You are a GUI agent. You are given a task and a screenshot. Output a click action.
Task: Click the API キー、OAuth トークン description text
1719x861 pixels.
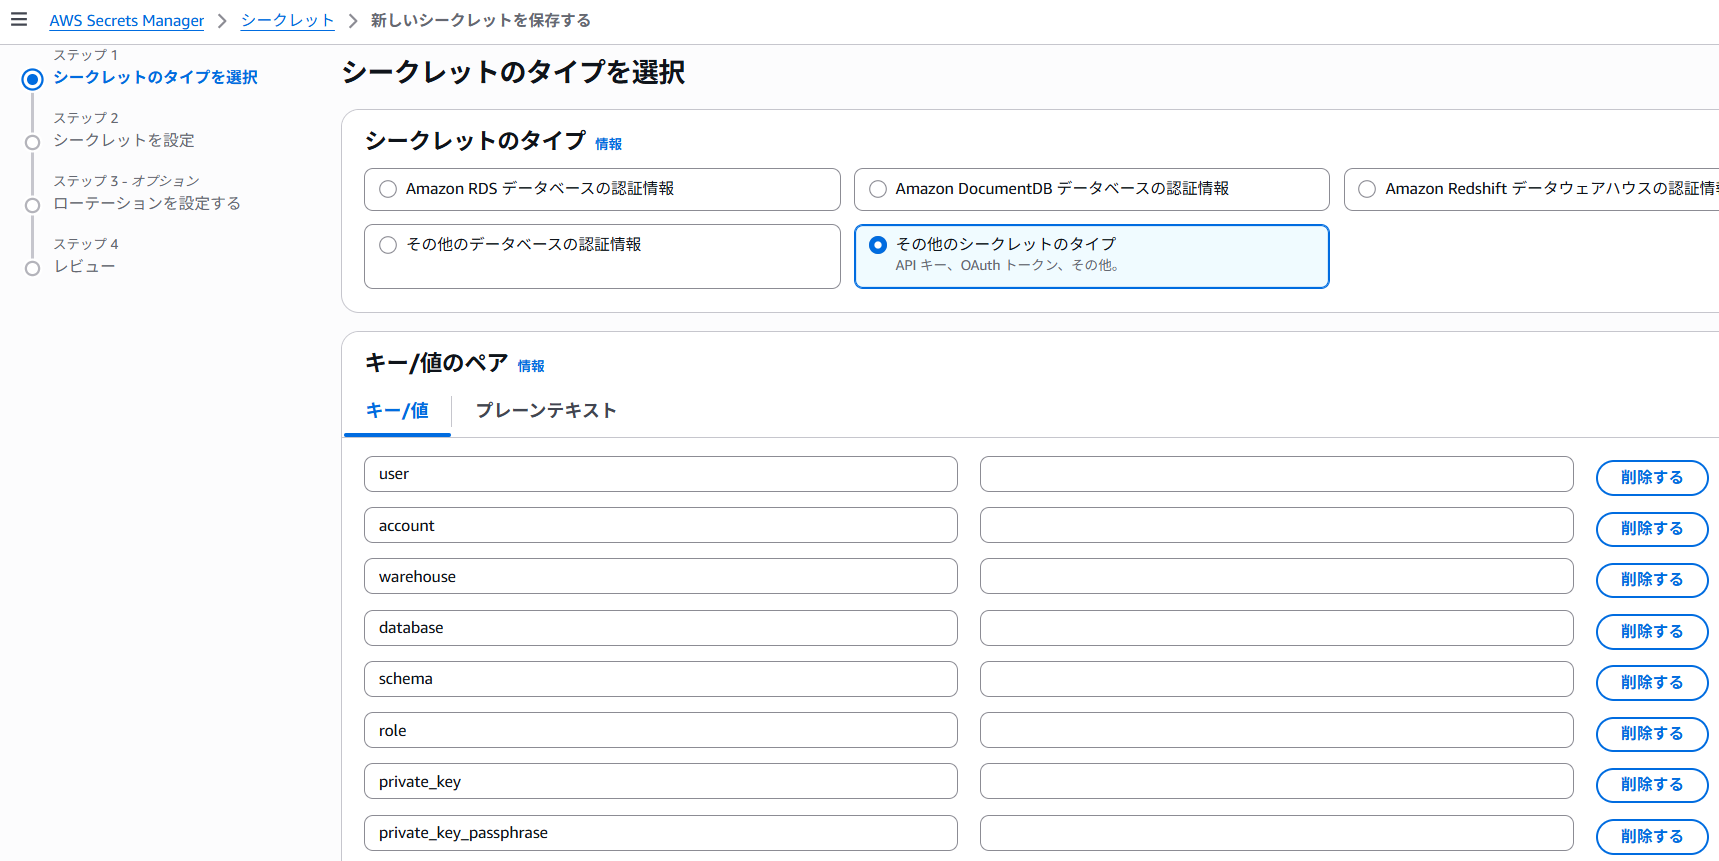click(x=1007, y=266)
